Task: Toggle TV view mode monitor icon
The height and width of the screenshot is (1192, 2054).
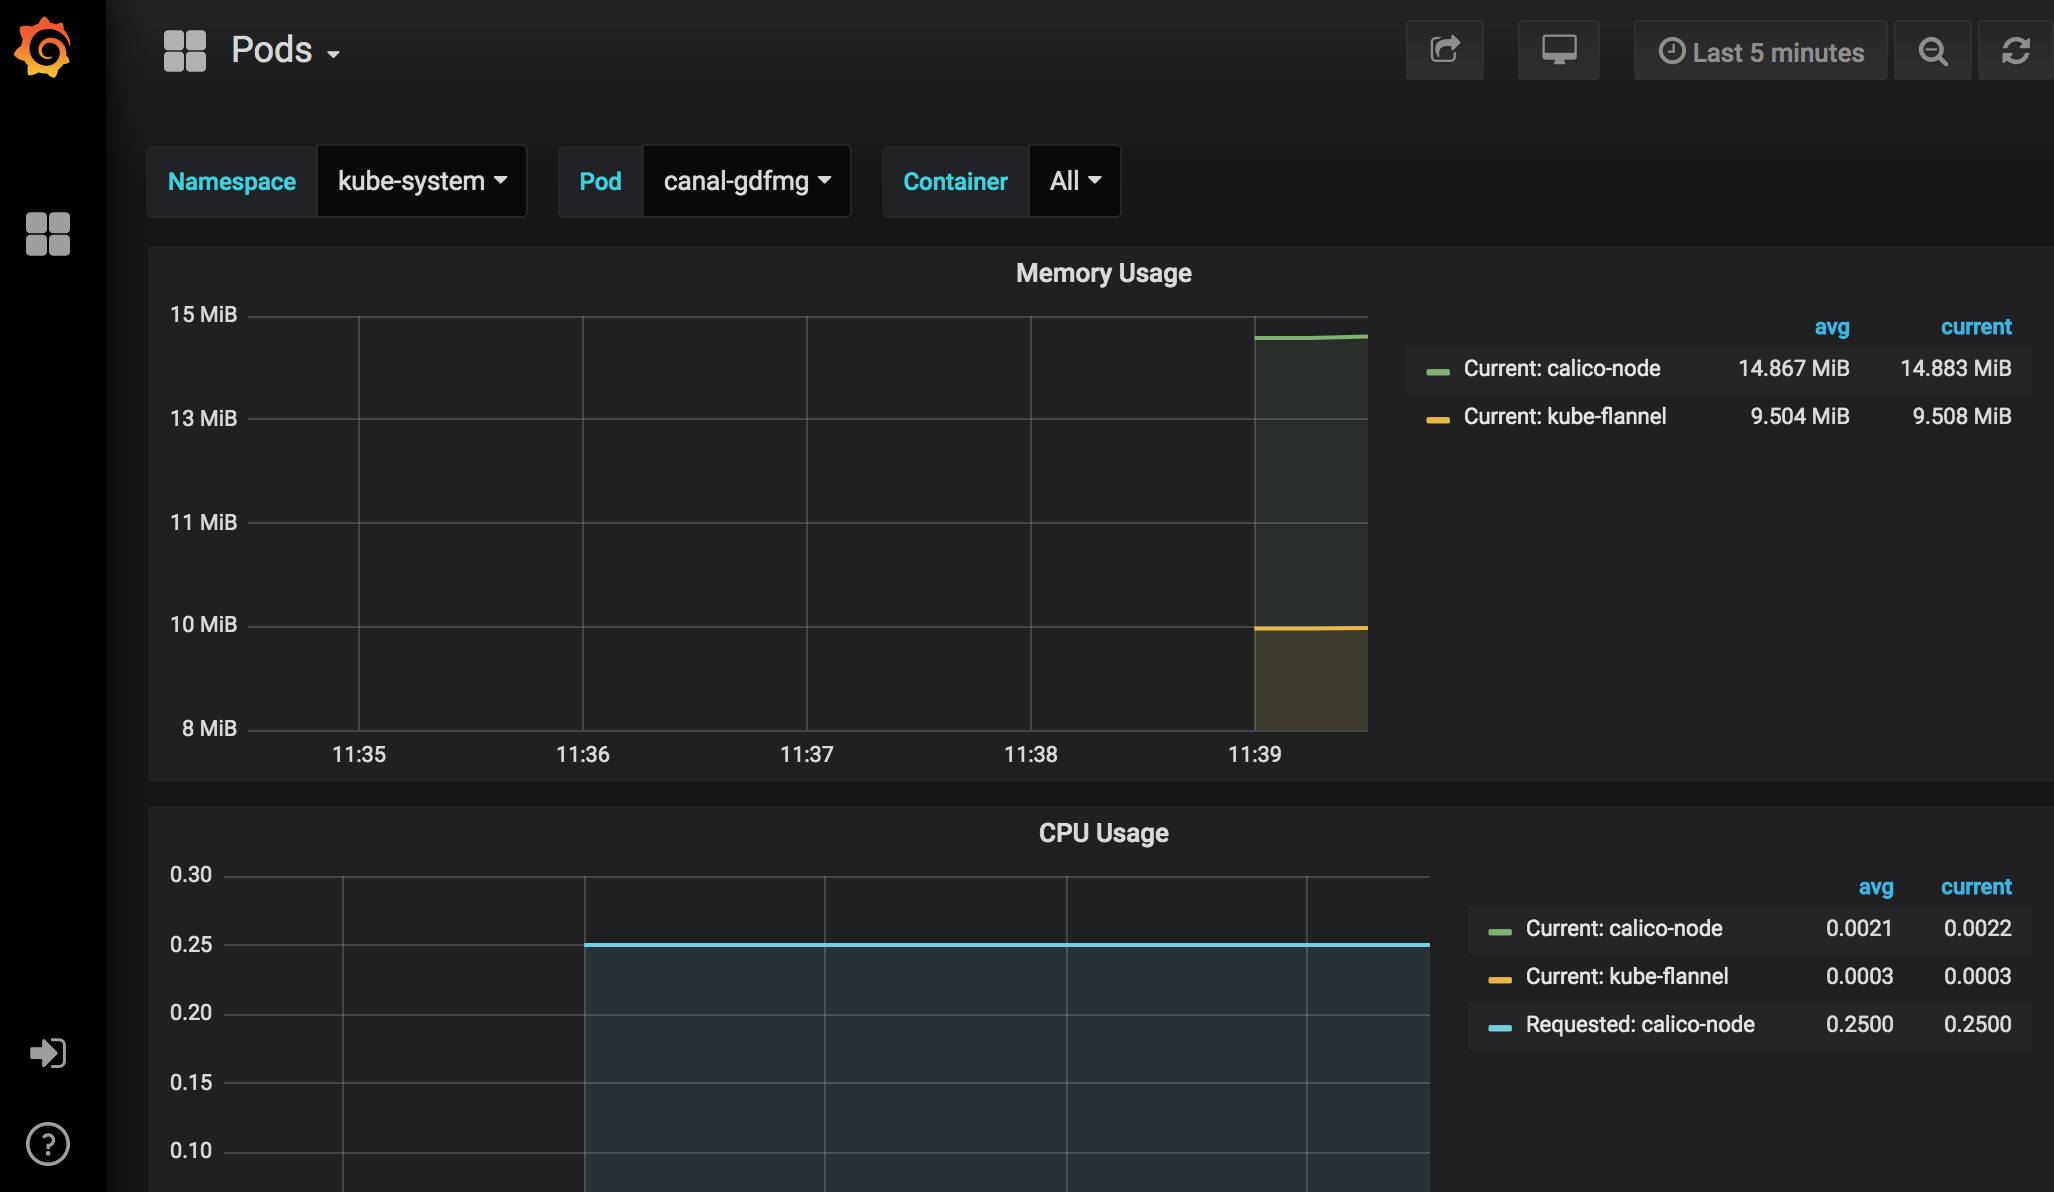Action: click(1558, 50)
